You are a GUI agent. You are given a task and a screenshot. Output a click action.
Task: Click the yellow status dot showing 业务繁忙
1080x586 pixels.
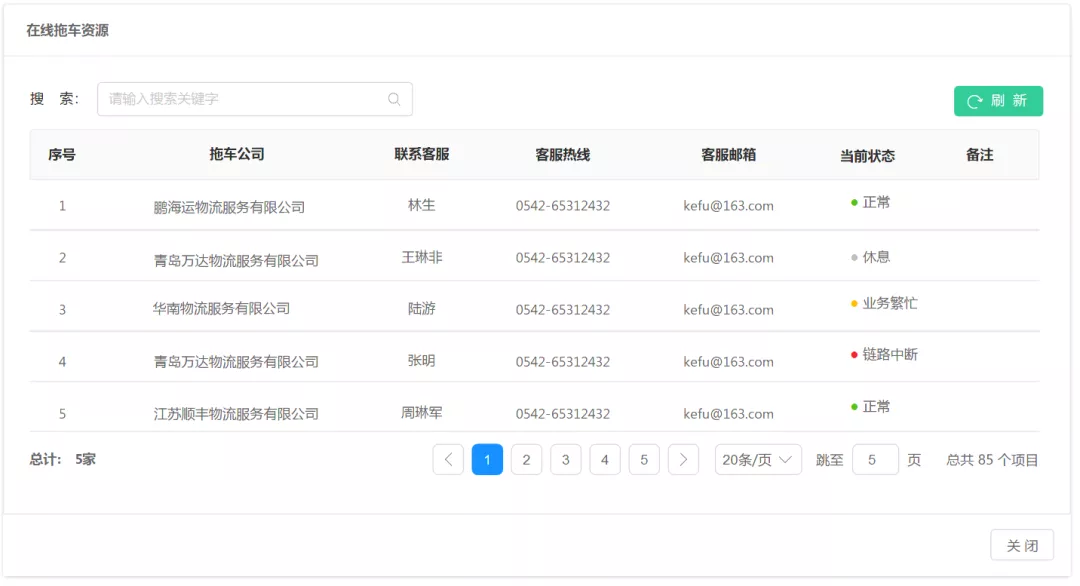point(851,304)
